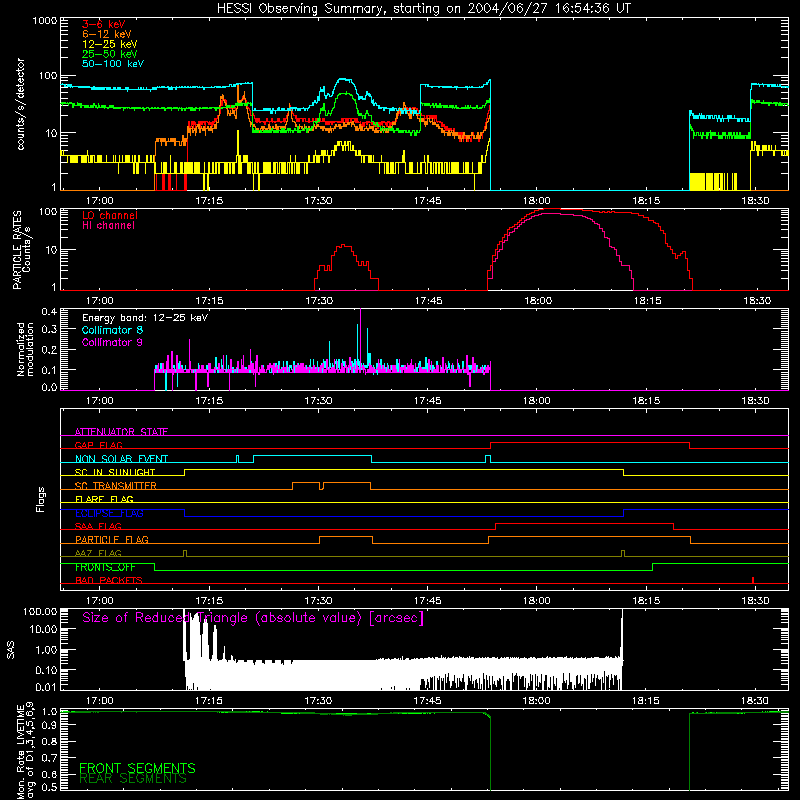Click the SAS axis label

10,650
